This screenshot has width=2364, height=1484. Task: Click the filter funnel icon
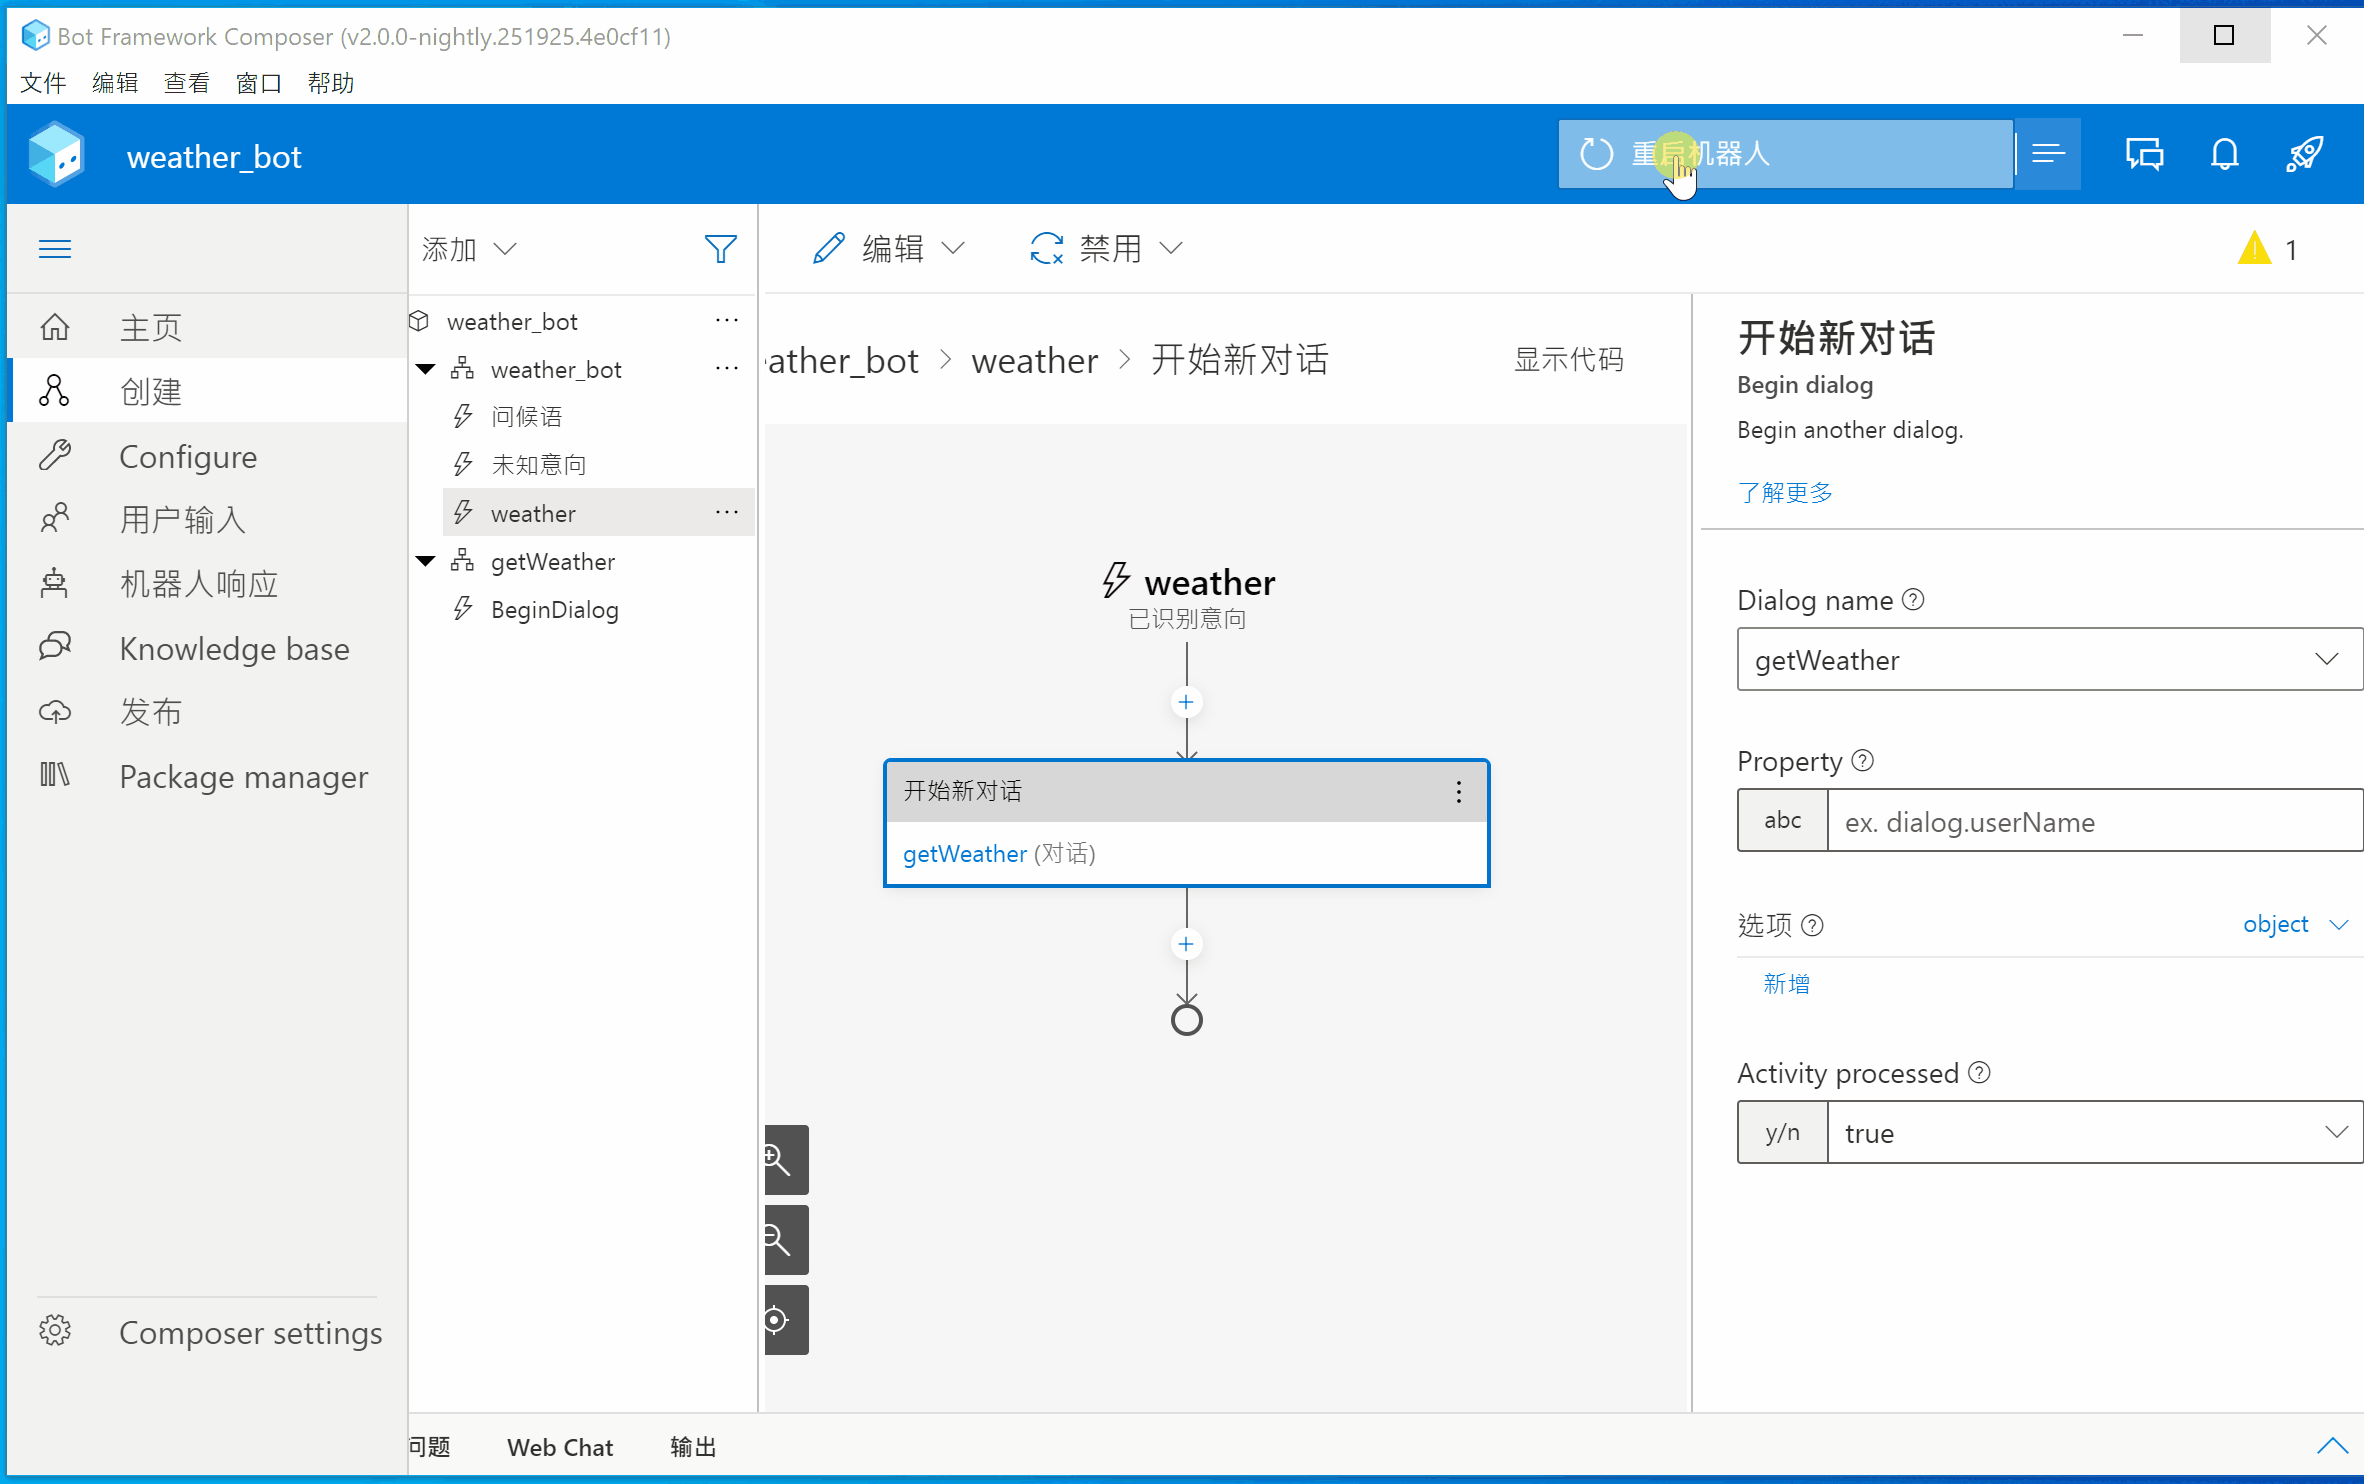pos(720,249)
